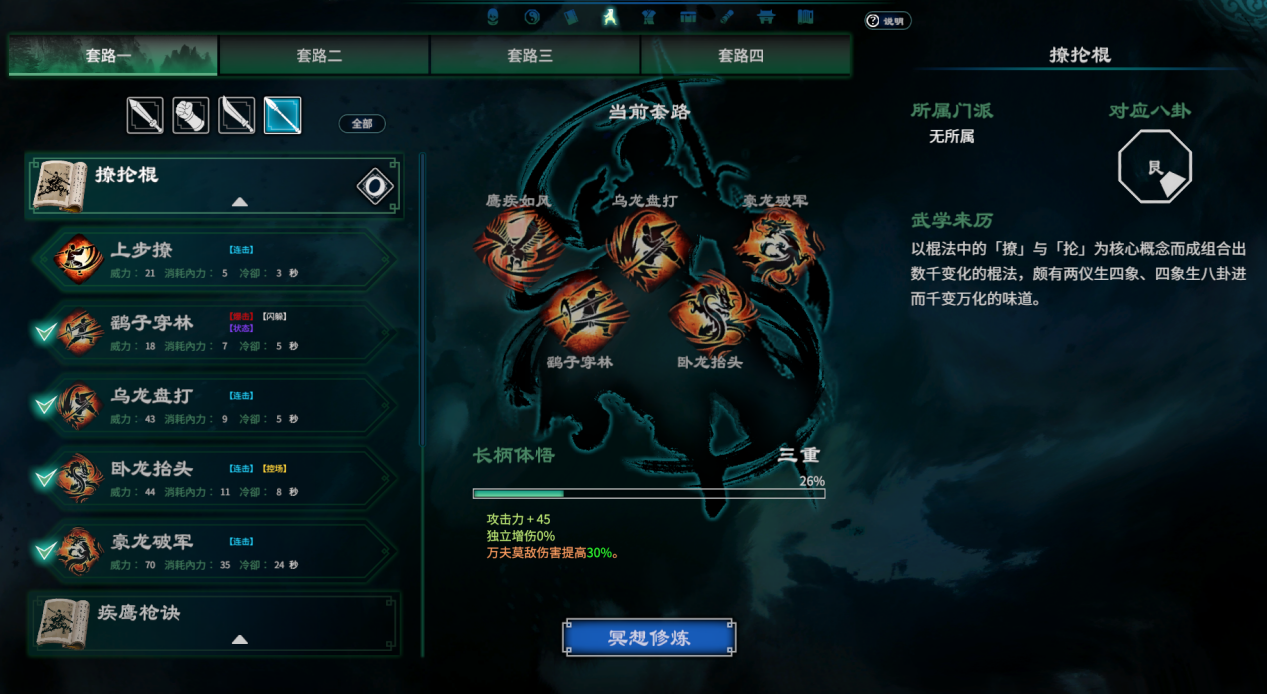The image size is (1267, 694).
Task: Select the highlighted spear filter icon
Action: click(x=283, y=115)
